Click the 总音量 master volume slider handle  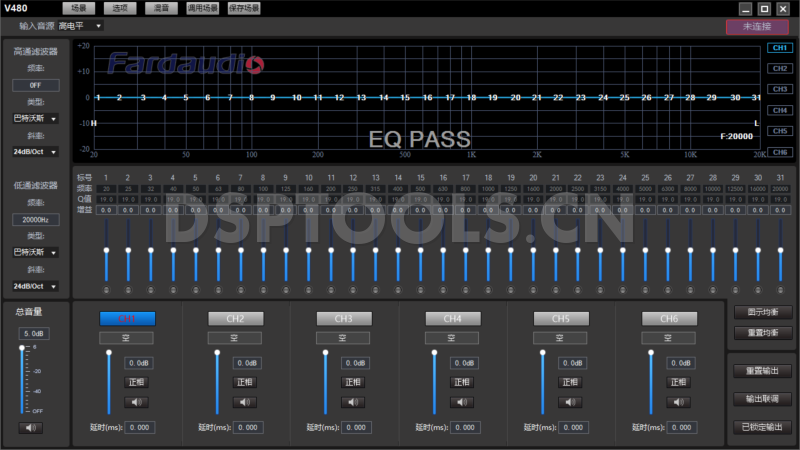[x=21, y=348]
